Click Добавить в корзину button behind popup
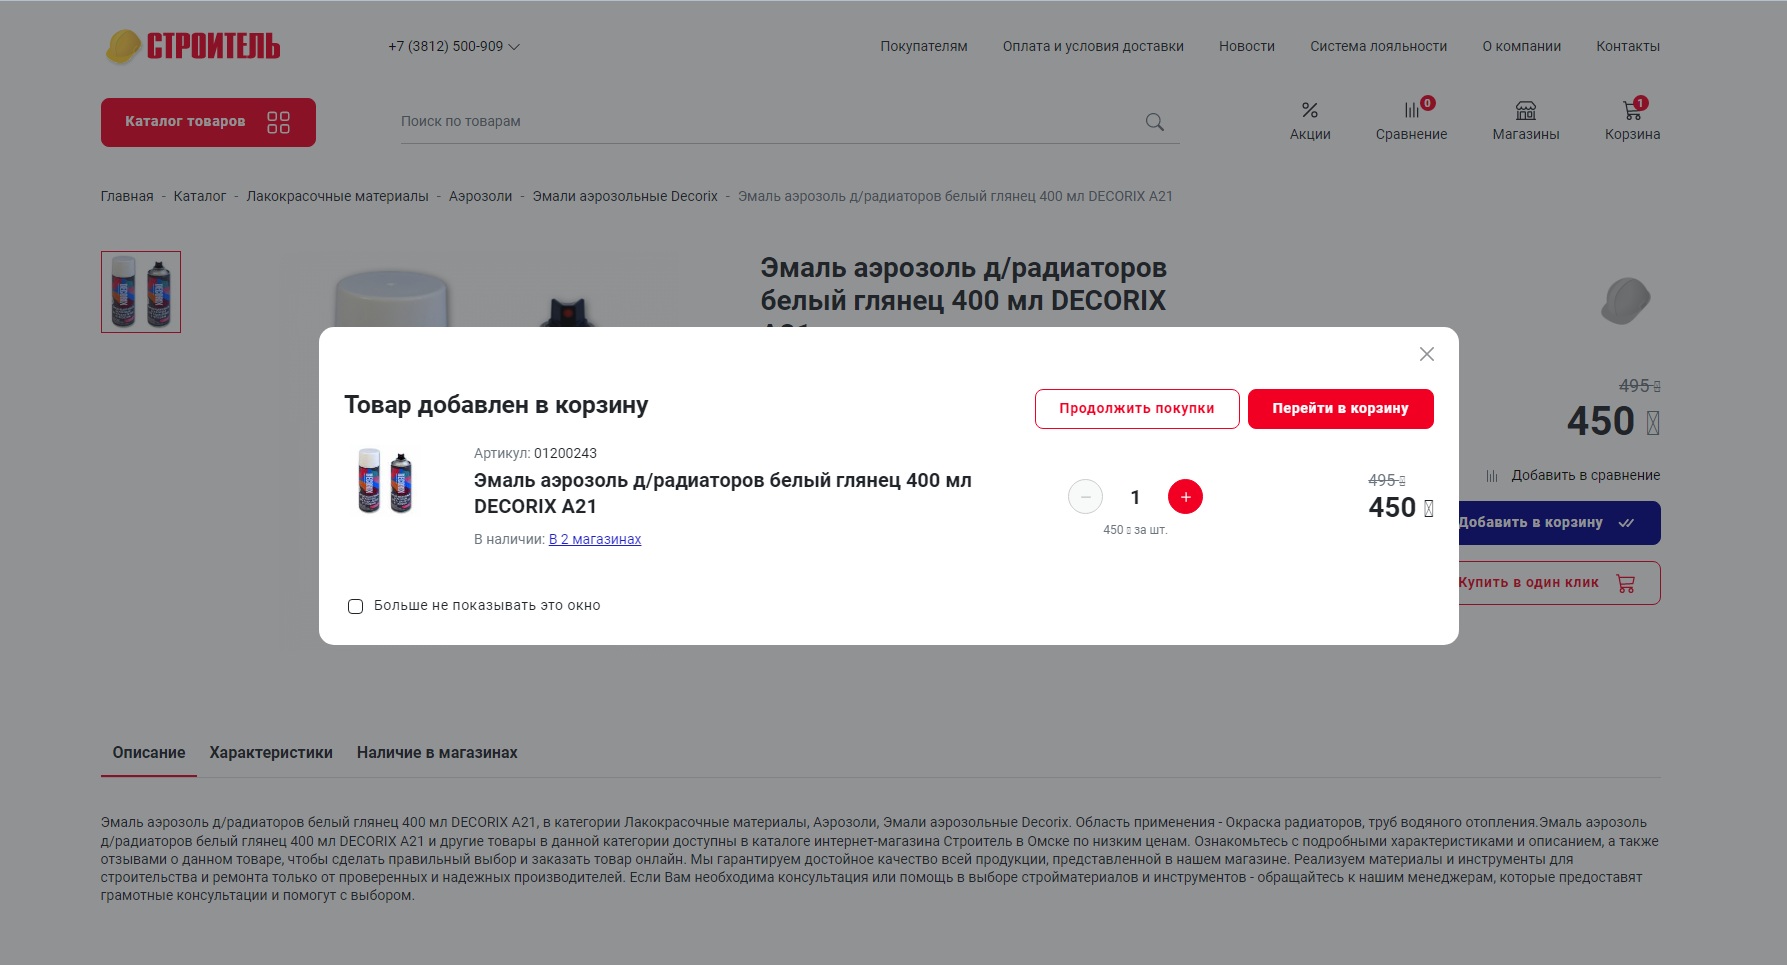Image resolution: width=1787 pixels, height=965 pixels. click(1559, 523)
